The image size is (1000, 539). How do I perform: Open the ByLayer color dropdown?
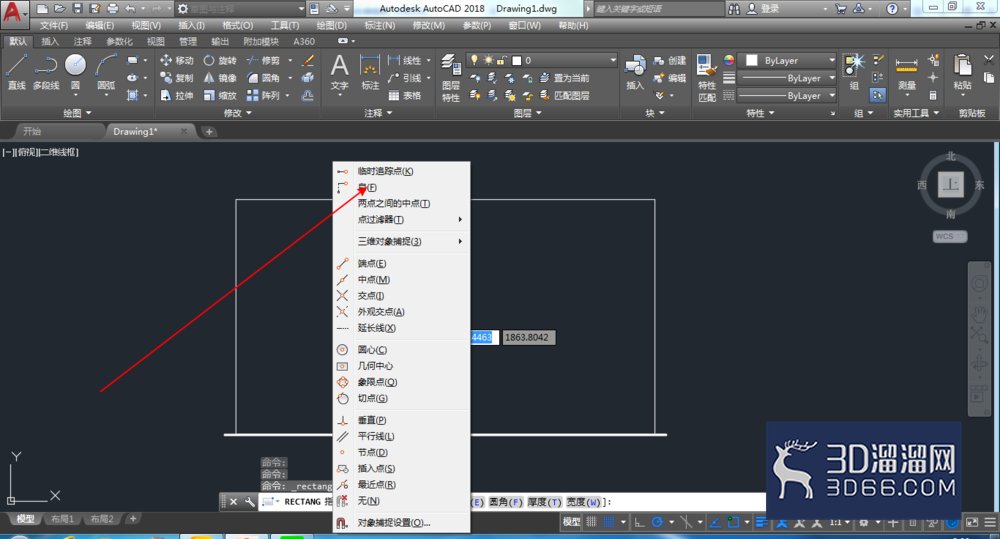[x=787, y=60]
